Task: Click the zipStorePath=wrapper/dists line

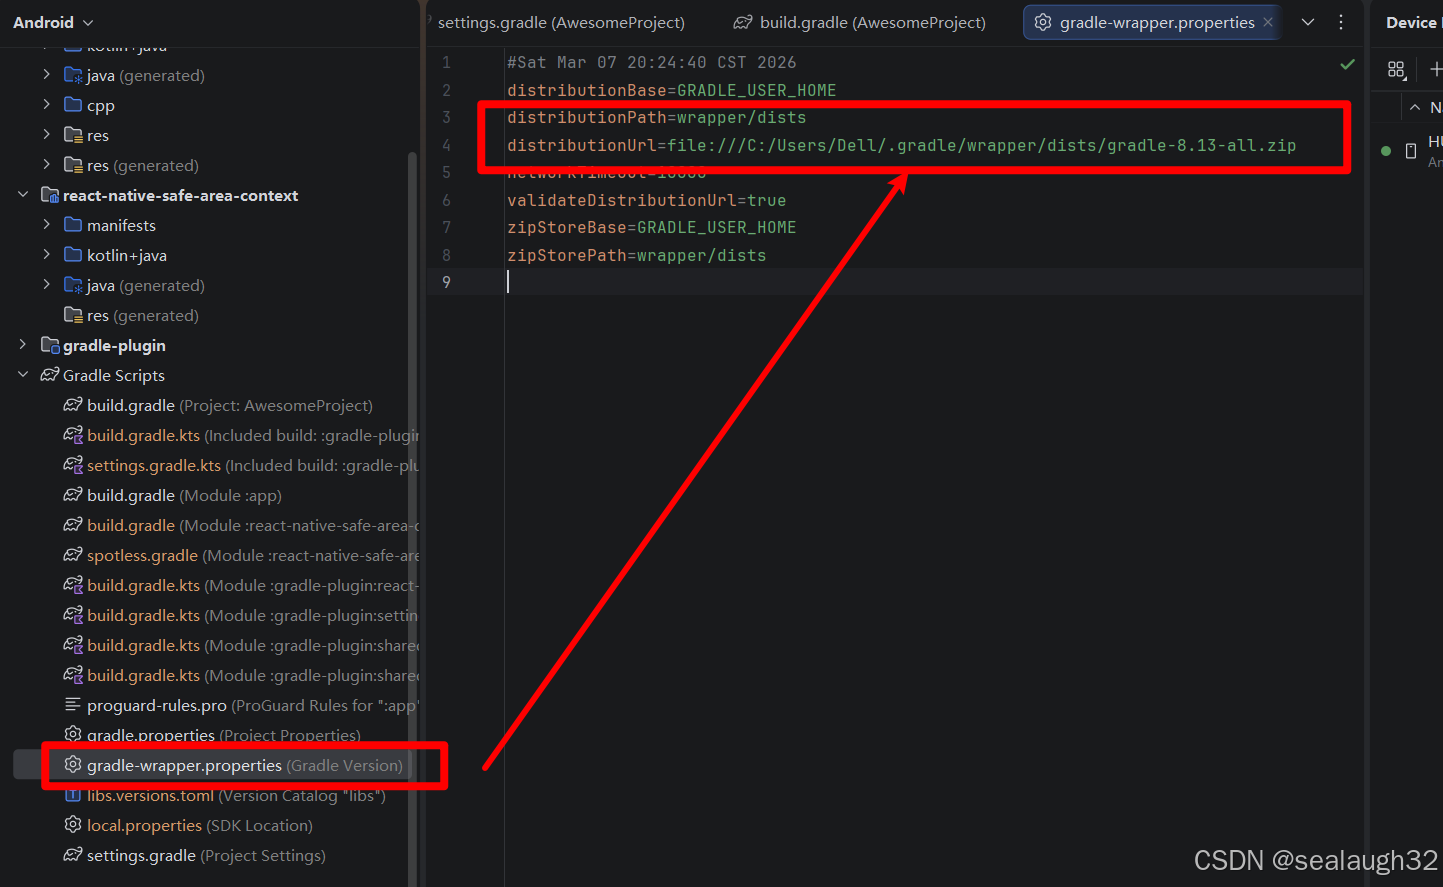Action: point(636,255)
